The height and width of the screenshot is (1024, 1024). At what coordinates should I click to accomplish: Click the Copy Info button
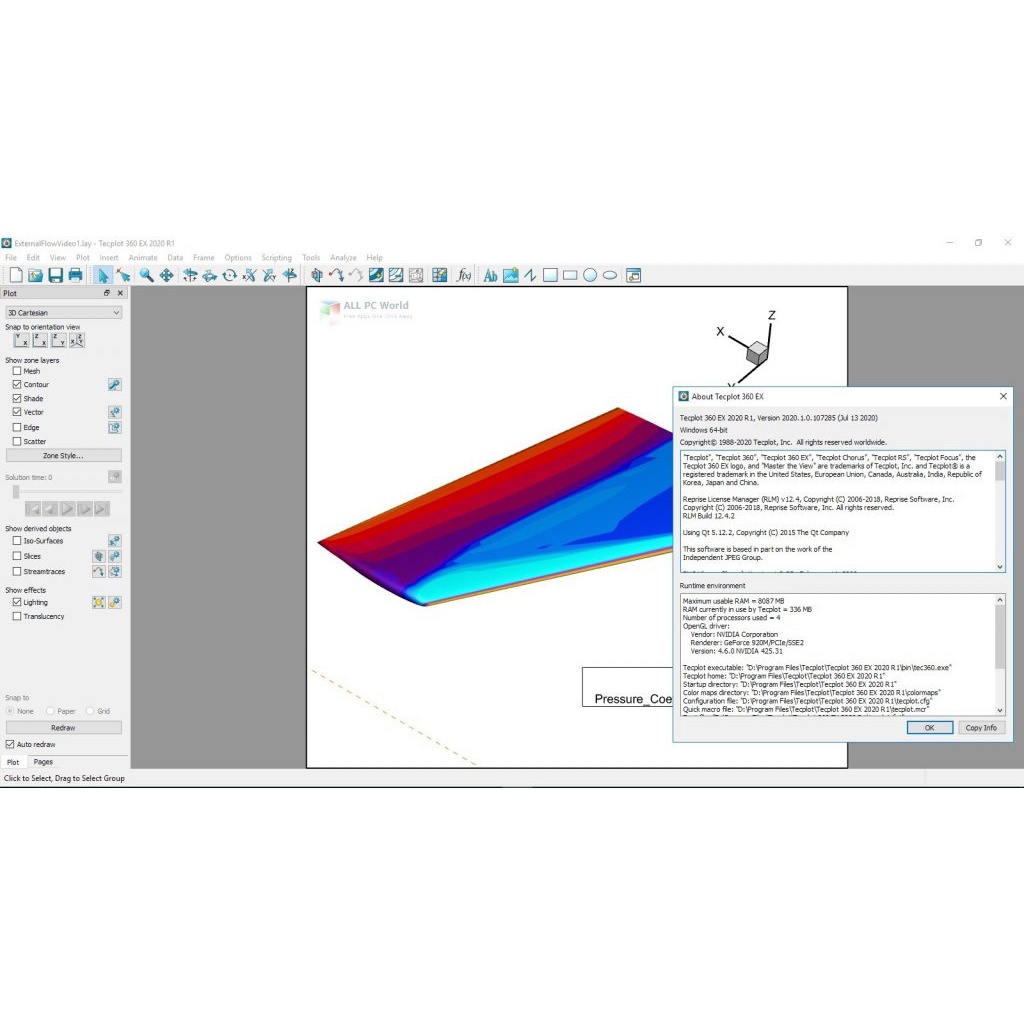click(x=981, y=728)
